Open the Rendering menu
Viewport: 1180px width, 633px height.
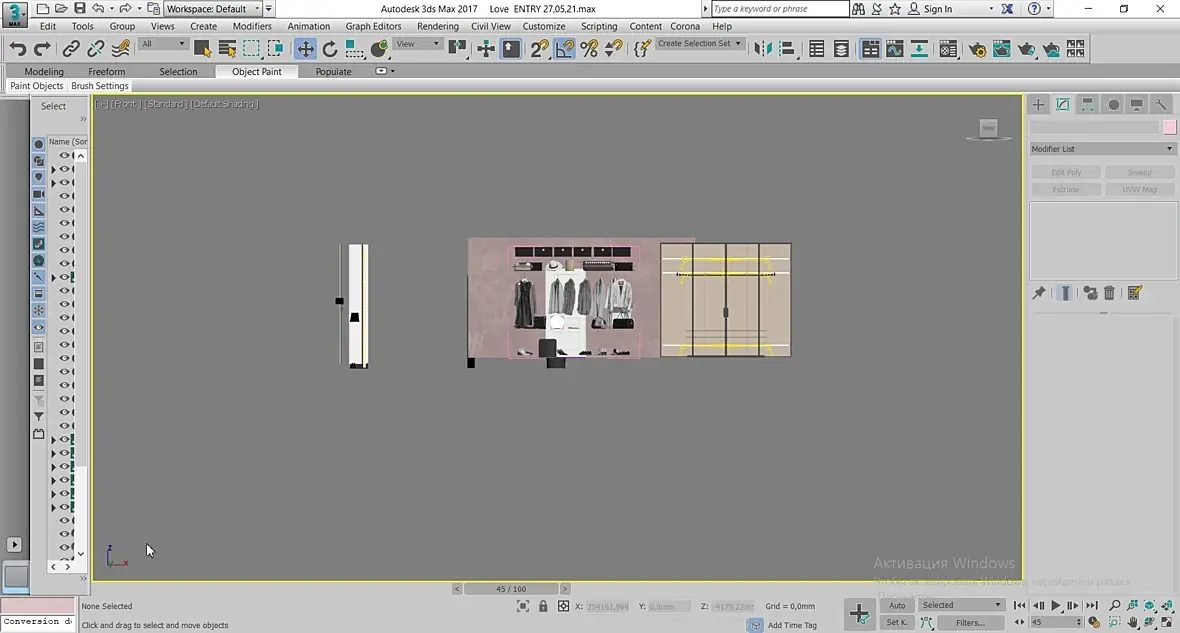(437, 26)
